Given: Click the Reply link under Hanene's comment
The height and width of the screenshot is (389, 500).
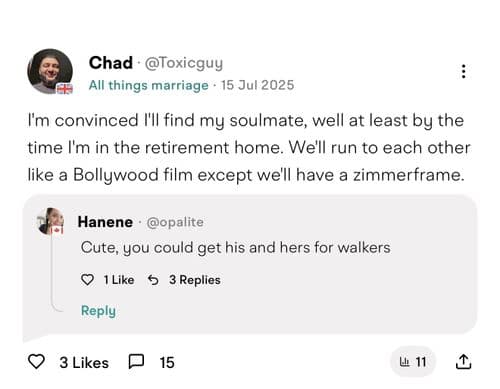Looking at the screenshot, I should pos(98,311).
